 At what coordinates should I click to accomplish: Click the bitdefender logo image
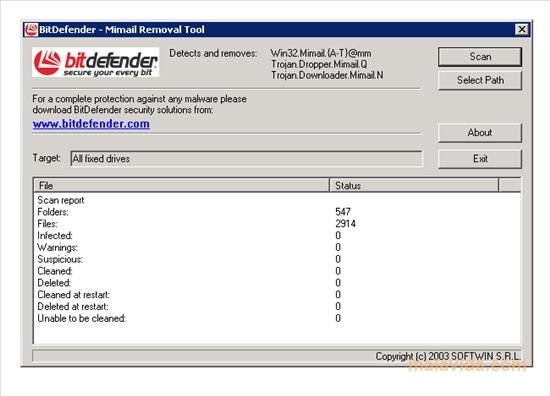(95, 62)
